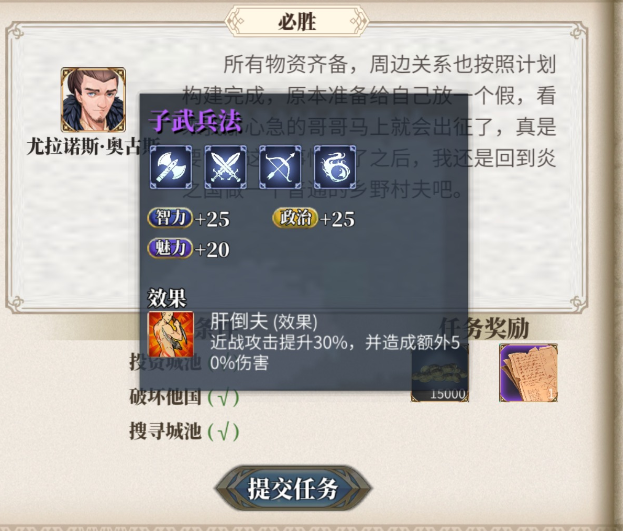This screenshot has height=531, width=623.
Task: Click the 提交任务 submit quest button
Action: (x=293, y=488)
